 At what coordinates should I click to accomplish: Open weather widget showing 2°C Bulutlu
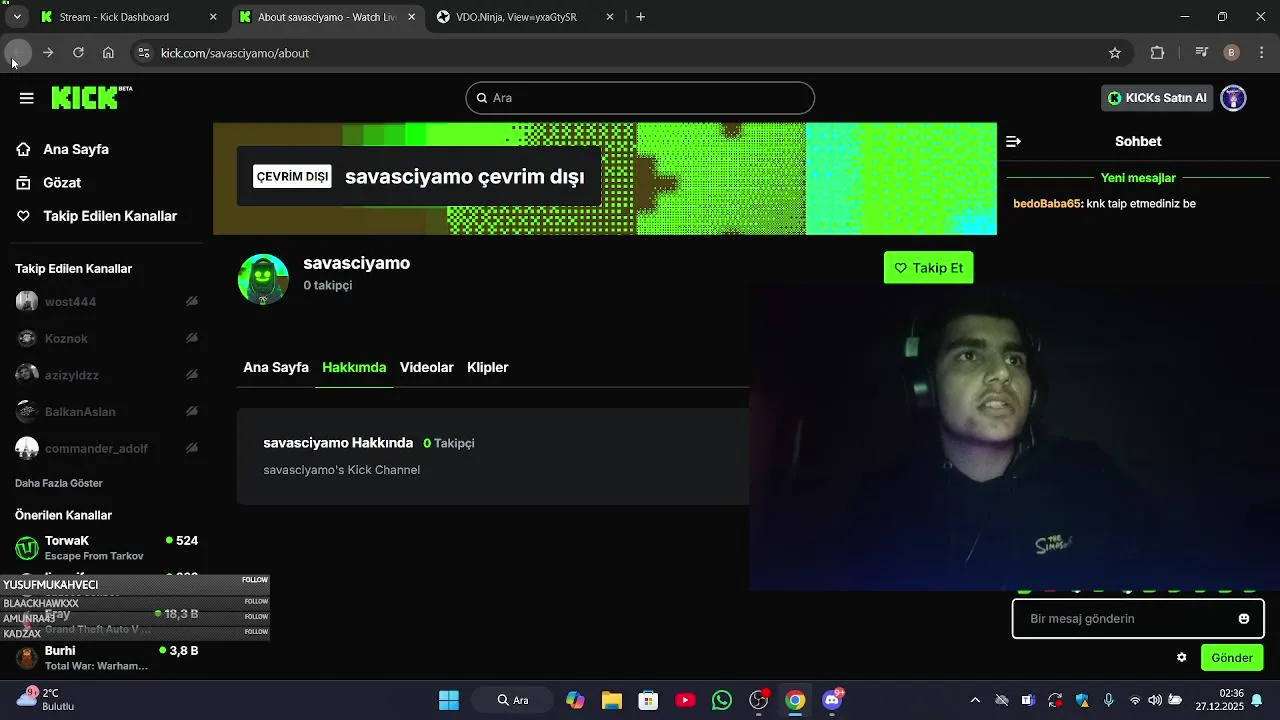click(x=45, y=699)
